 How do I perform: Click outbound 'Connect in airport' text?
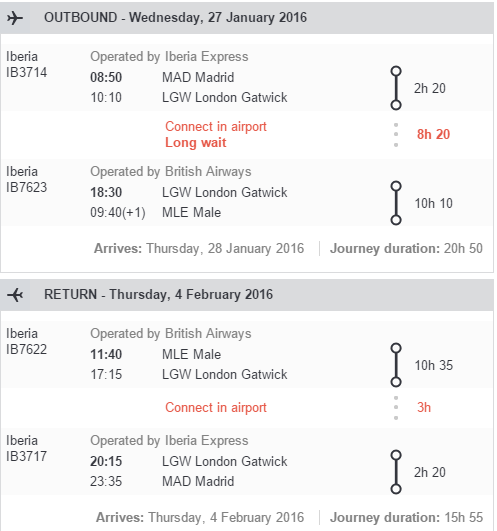(216, 127)
